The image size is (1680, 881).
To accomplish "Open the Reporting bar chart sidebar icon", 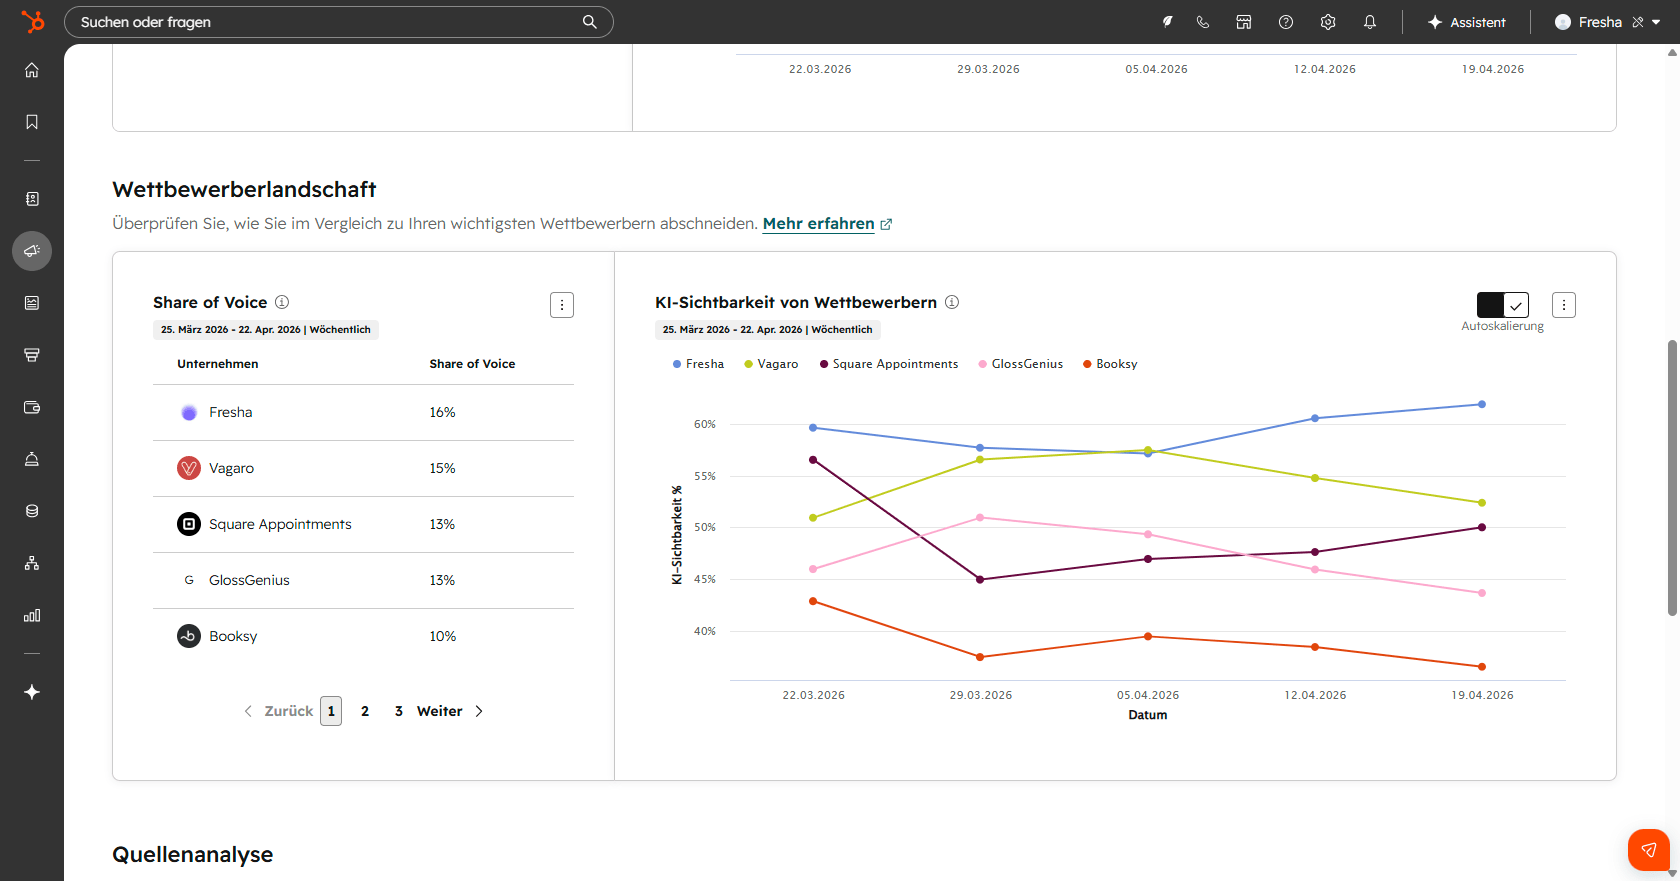I will [32, 615].
